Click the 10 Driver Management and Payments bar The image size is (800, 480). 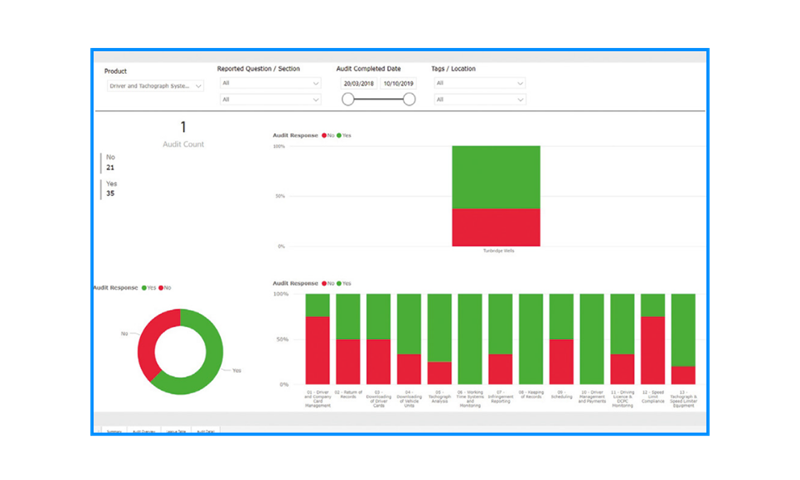(x=592, y=339)
